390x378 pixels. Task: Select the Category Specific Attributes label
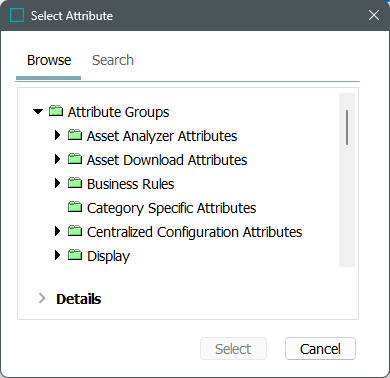point(171,208)
